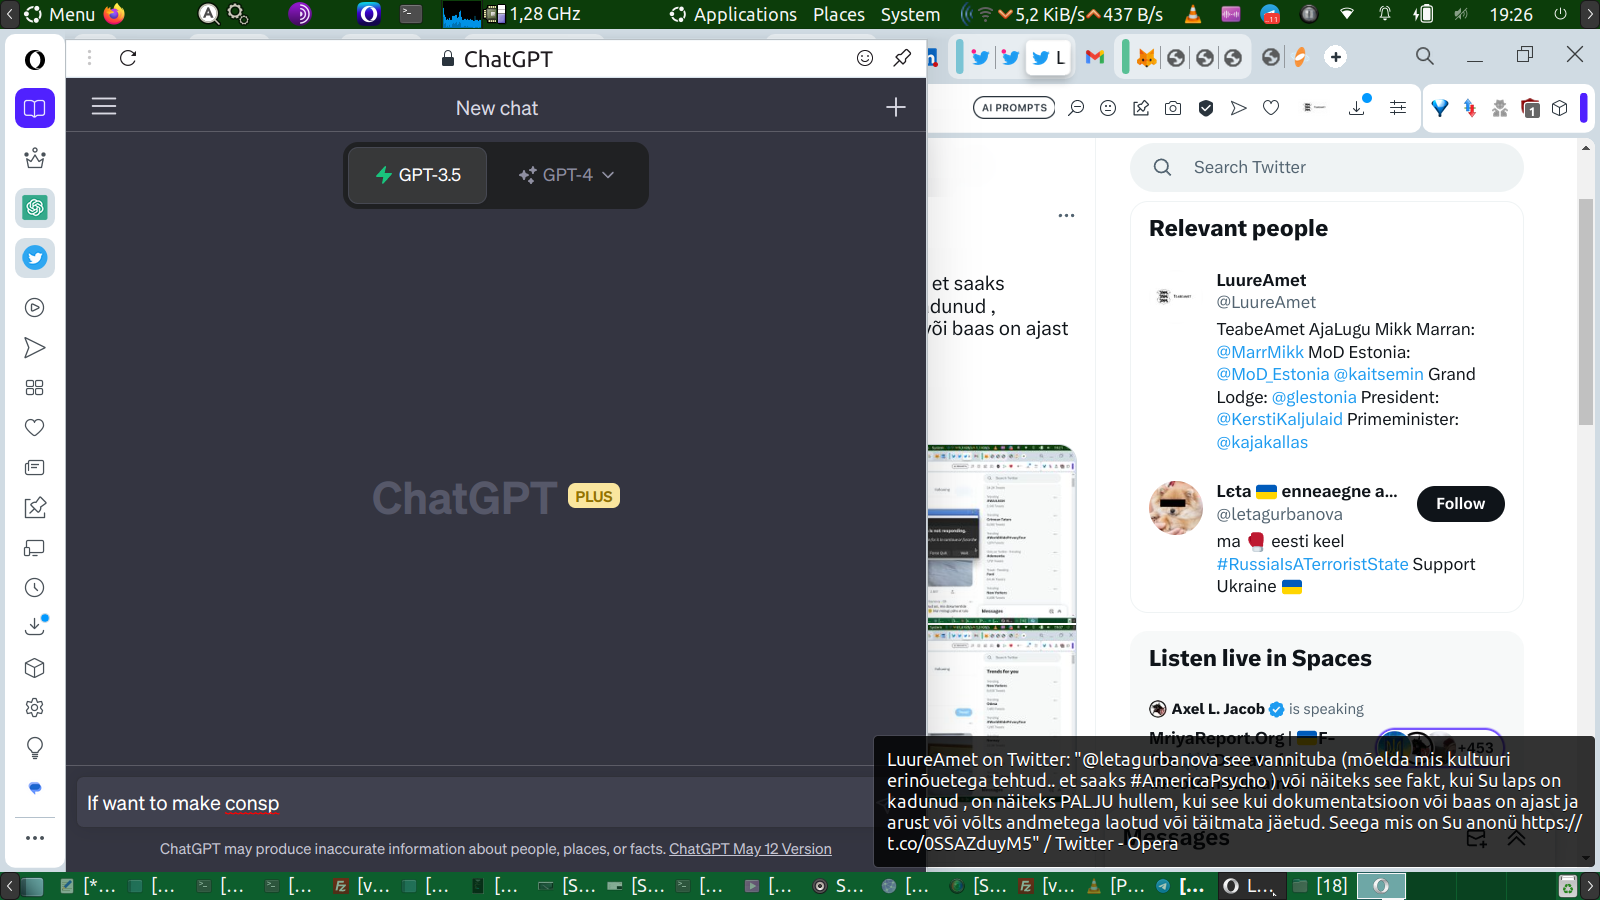Image resolution: width=1600 pixels, height=900 pixels.
Task: Click the blue diamond extension icon
Action: click(1440, 108)
